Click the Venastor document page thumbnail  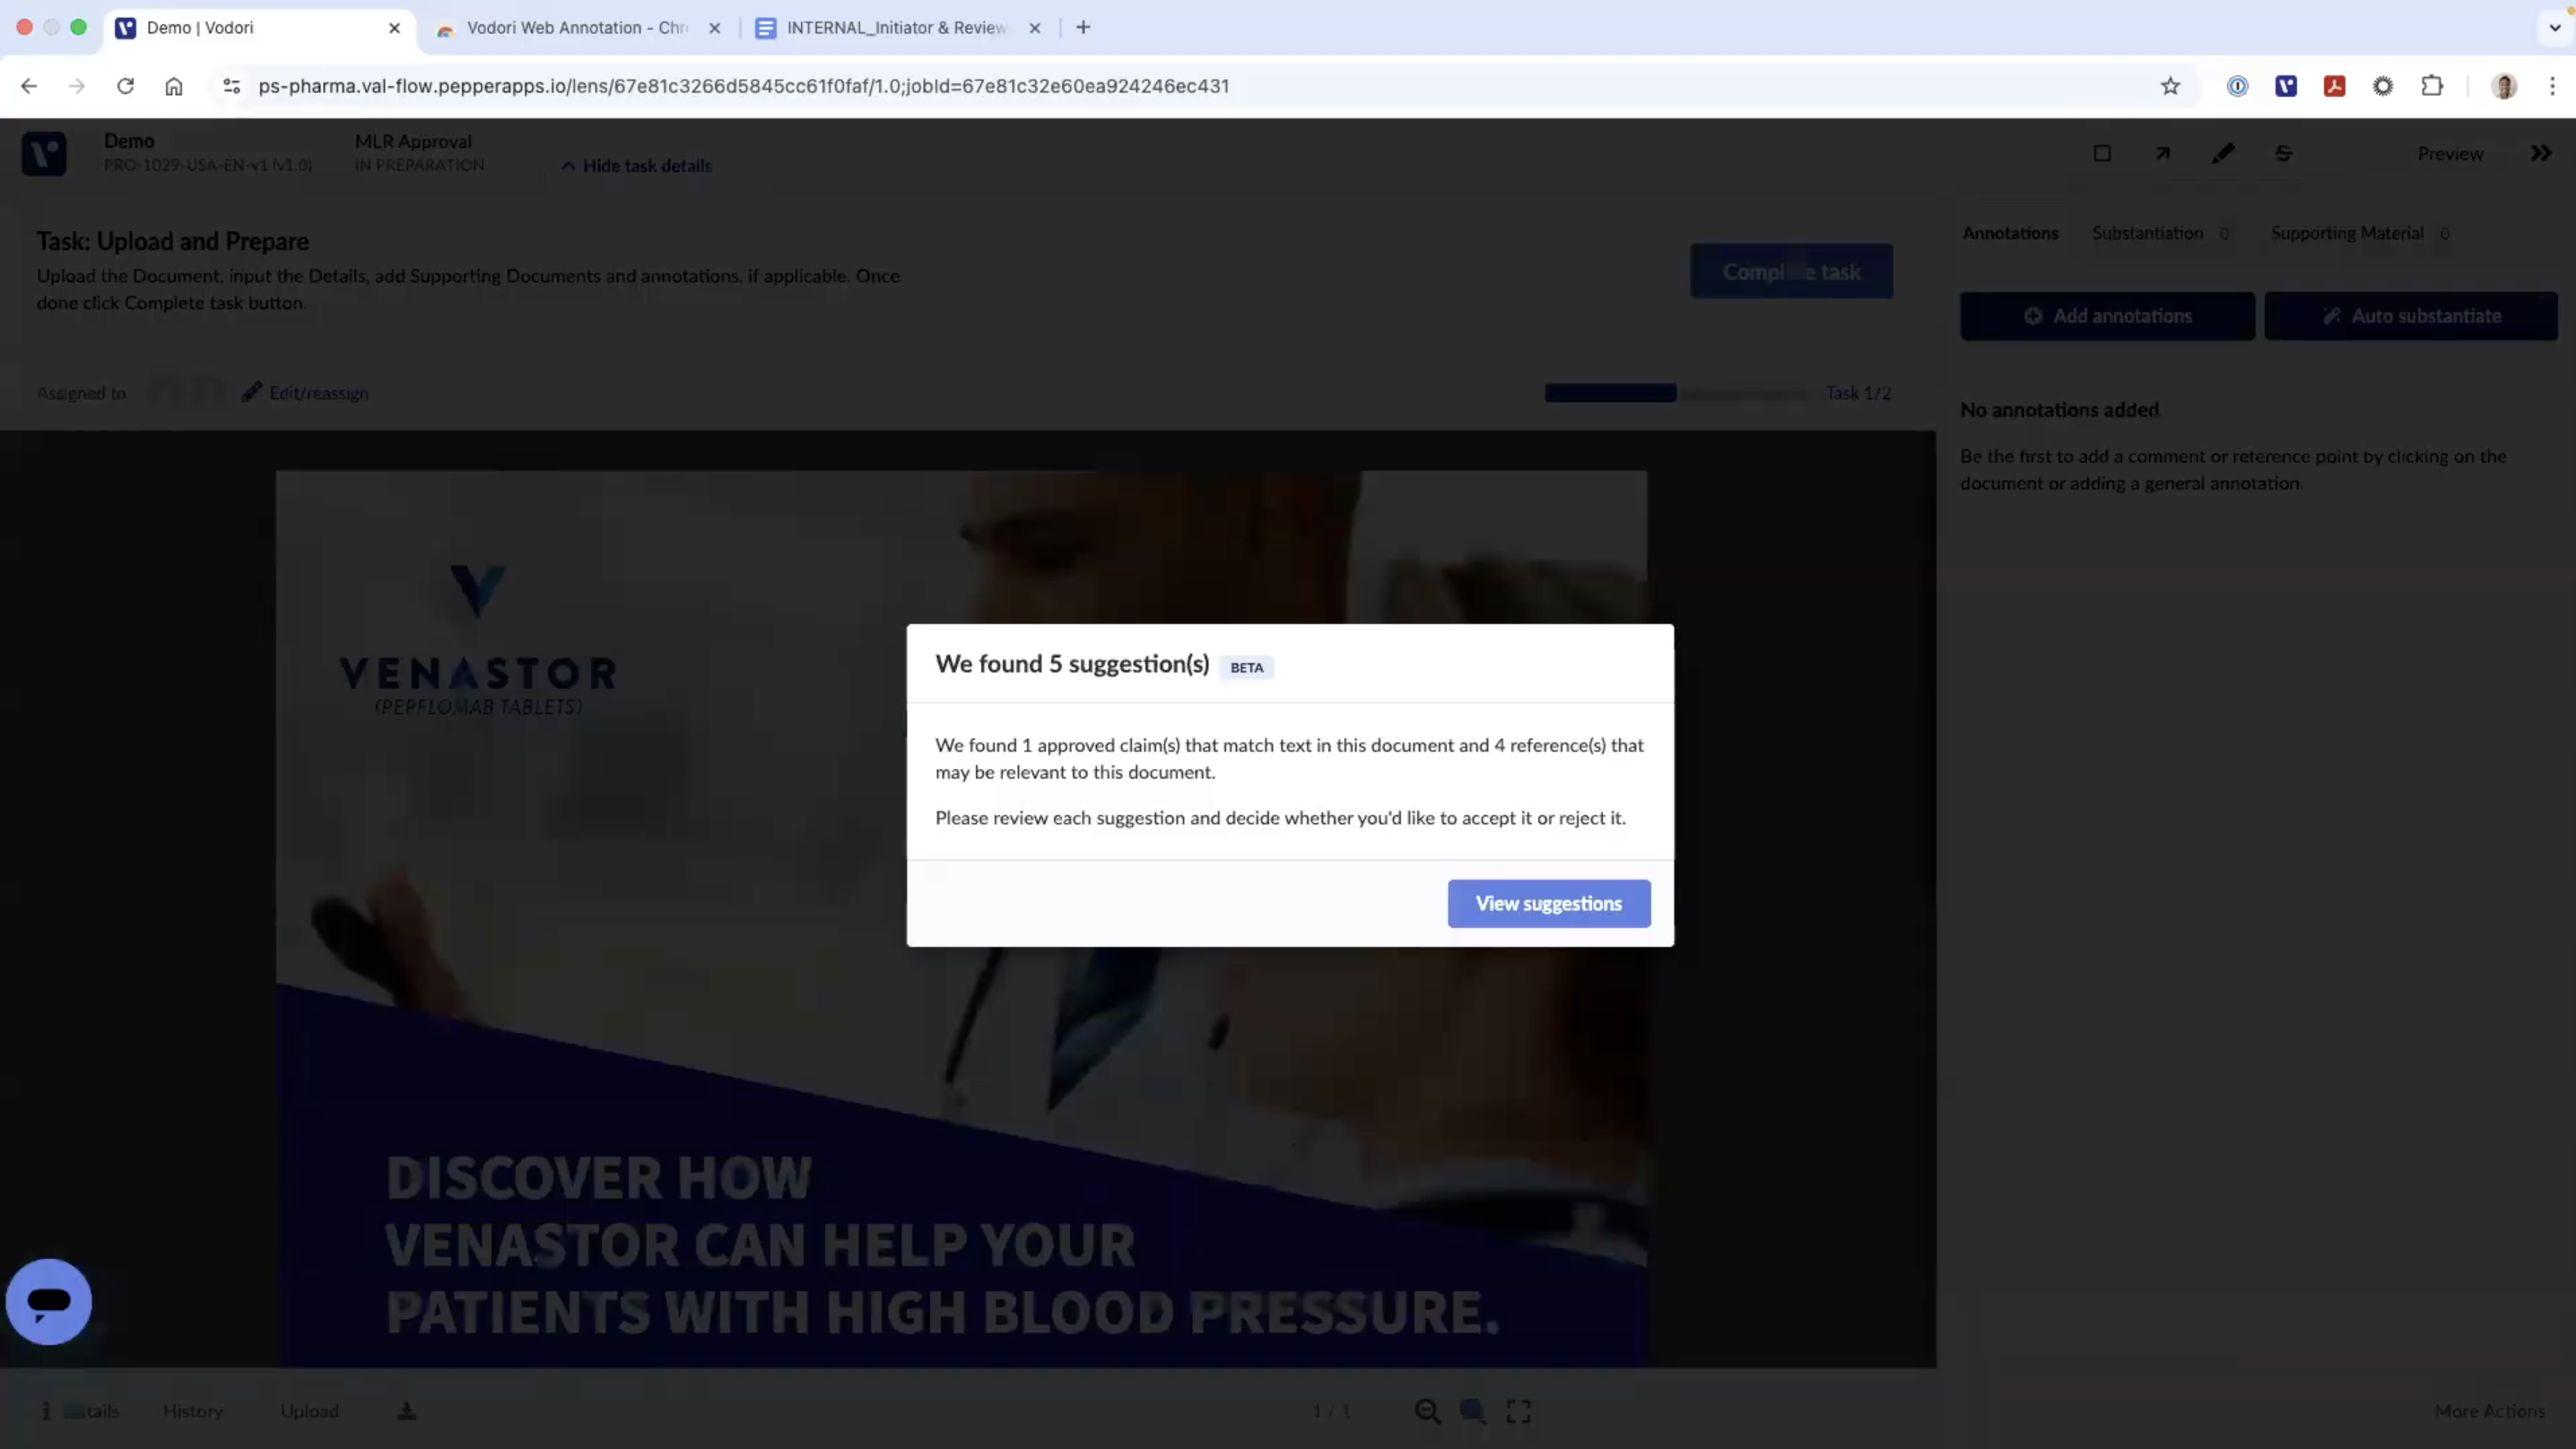pos(961,918)
